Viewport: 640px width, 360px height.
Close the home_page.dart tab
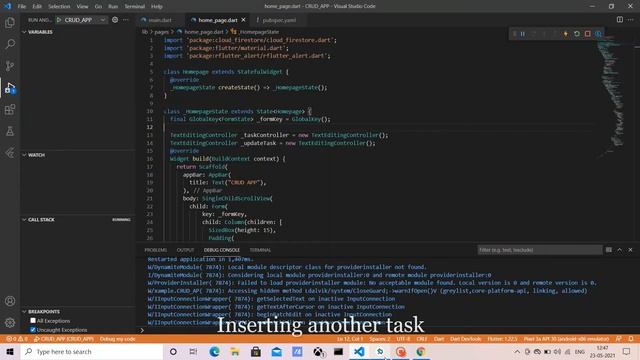(244, 20)
